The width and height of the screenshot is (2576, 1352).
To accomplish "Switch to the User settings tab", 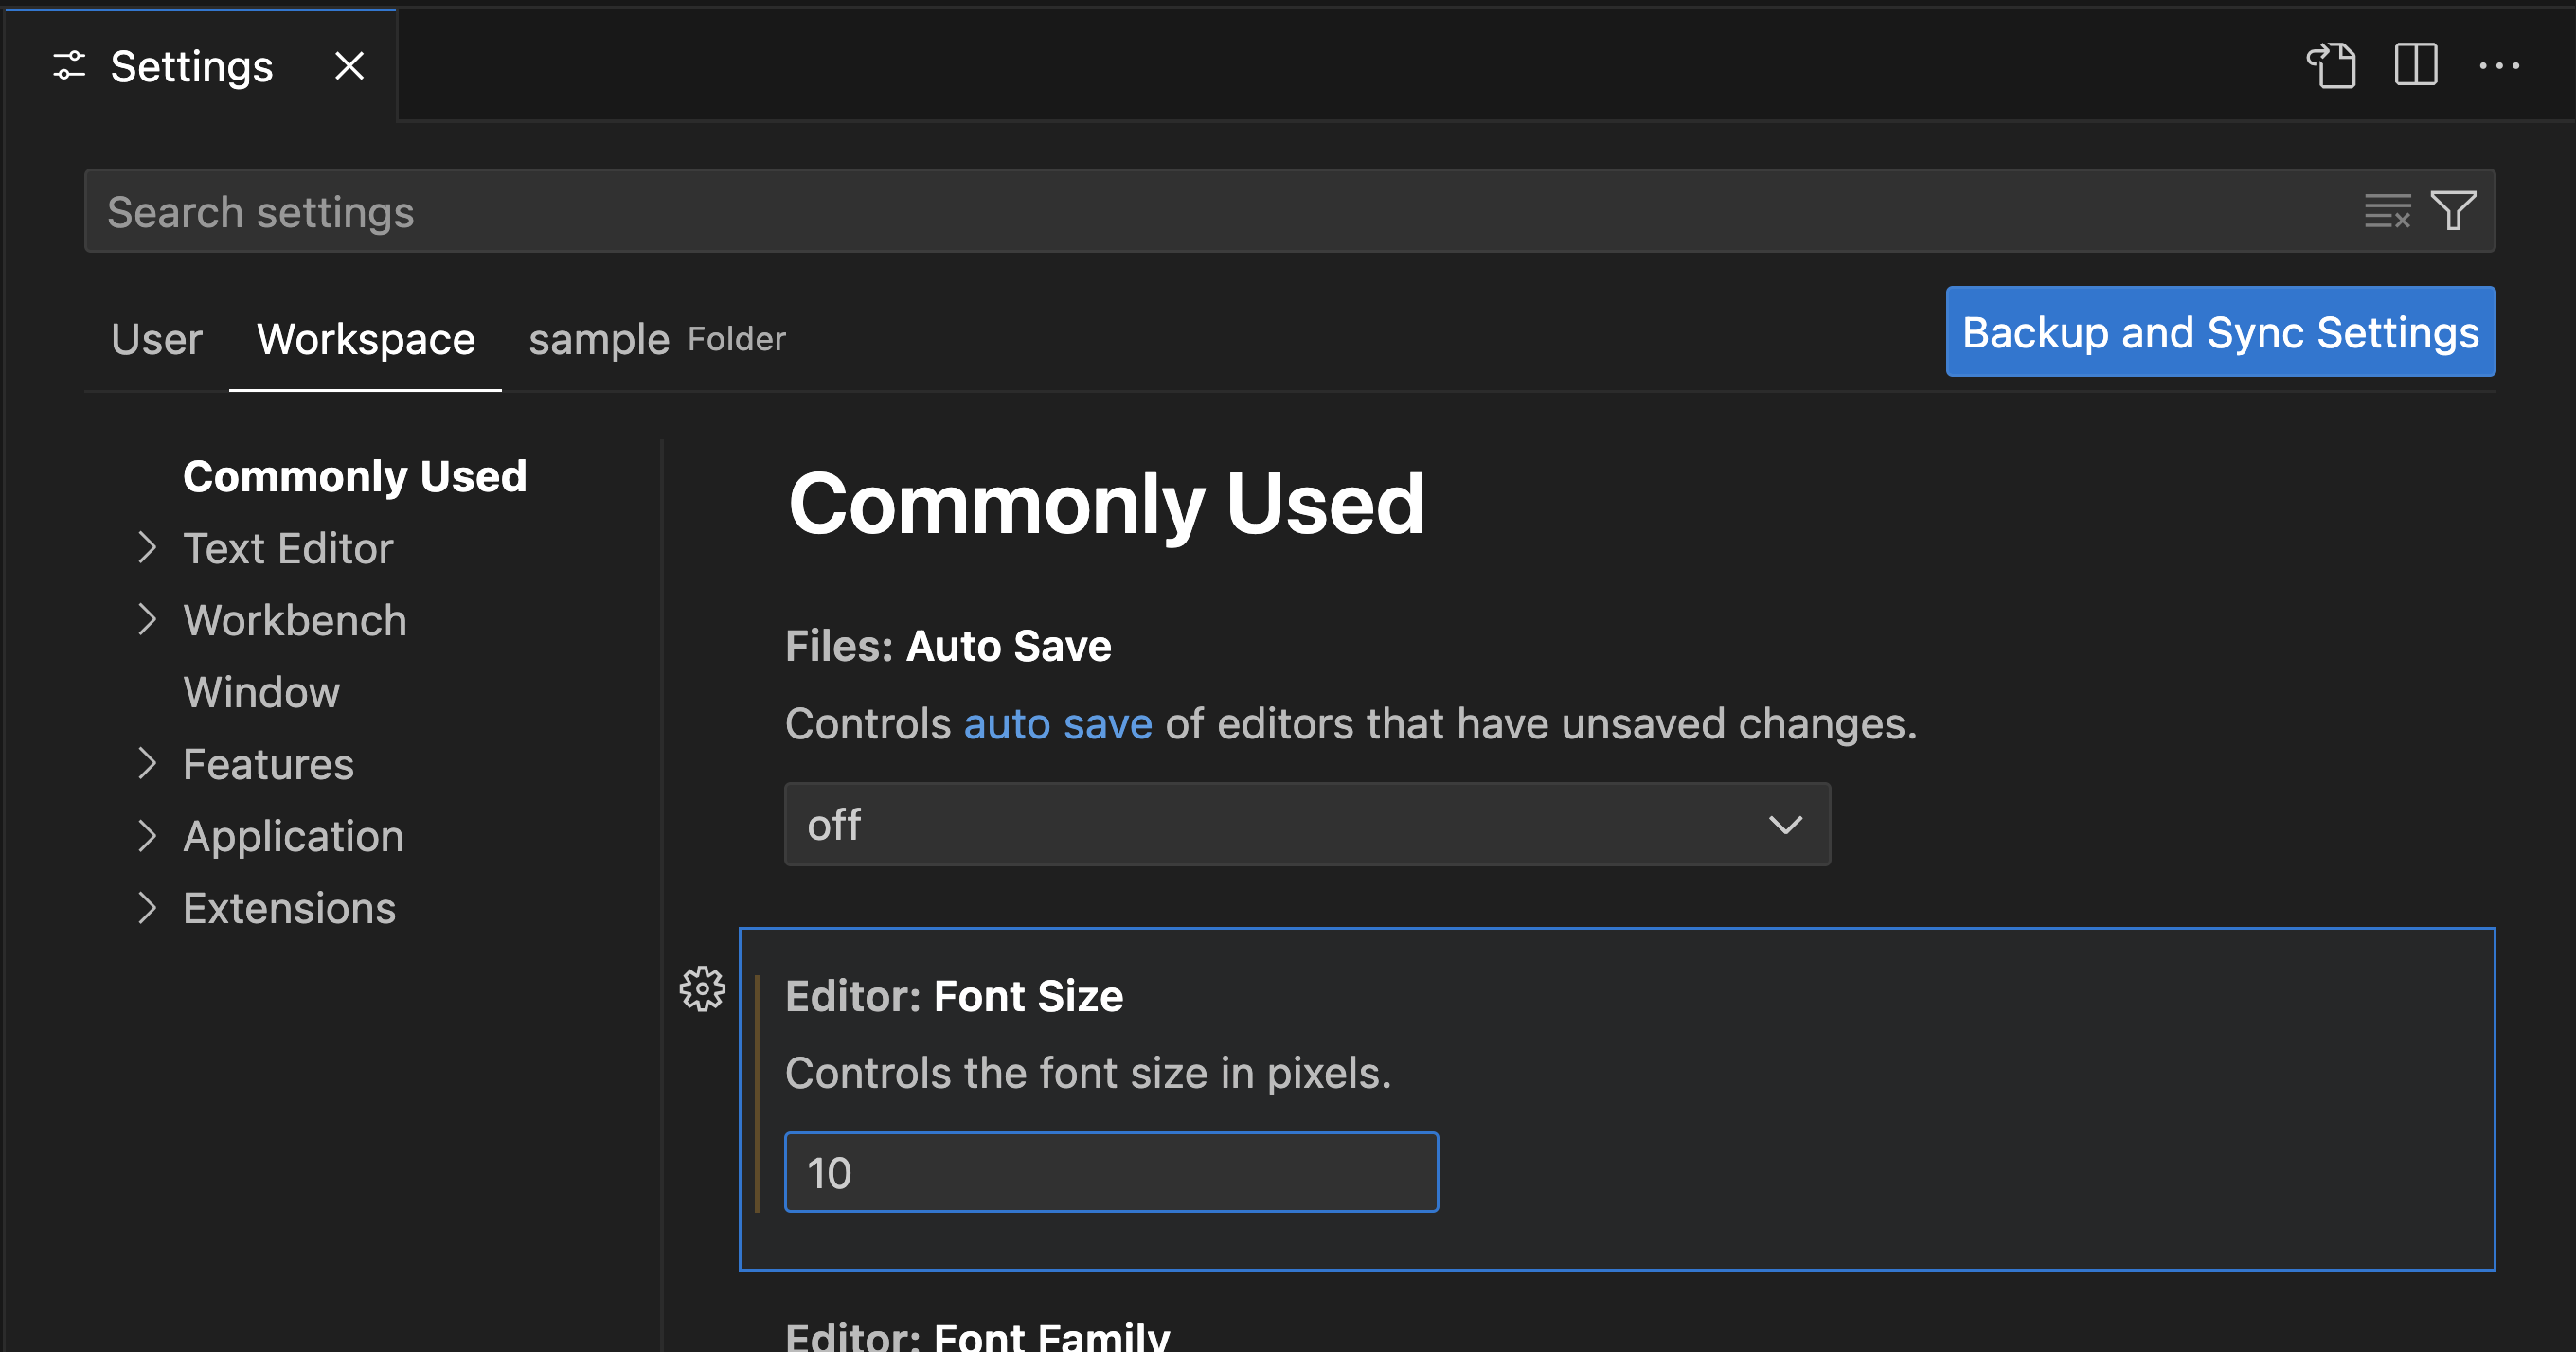I will point(156,339).
